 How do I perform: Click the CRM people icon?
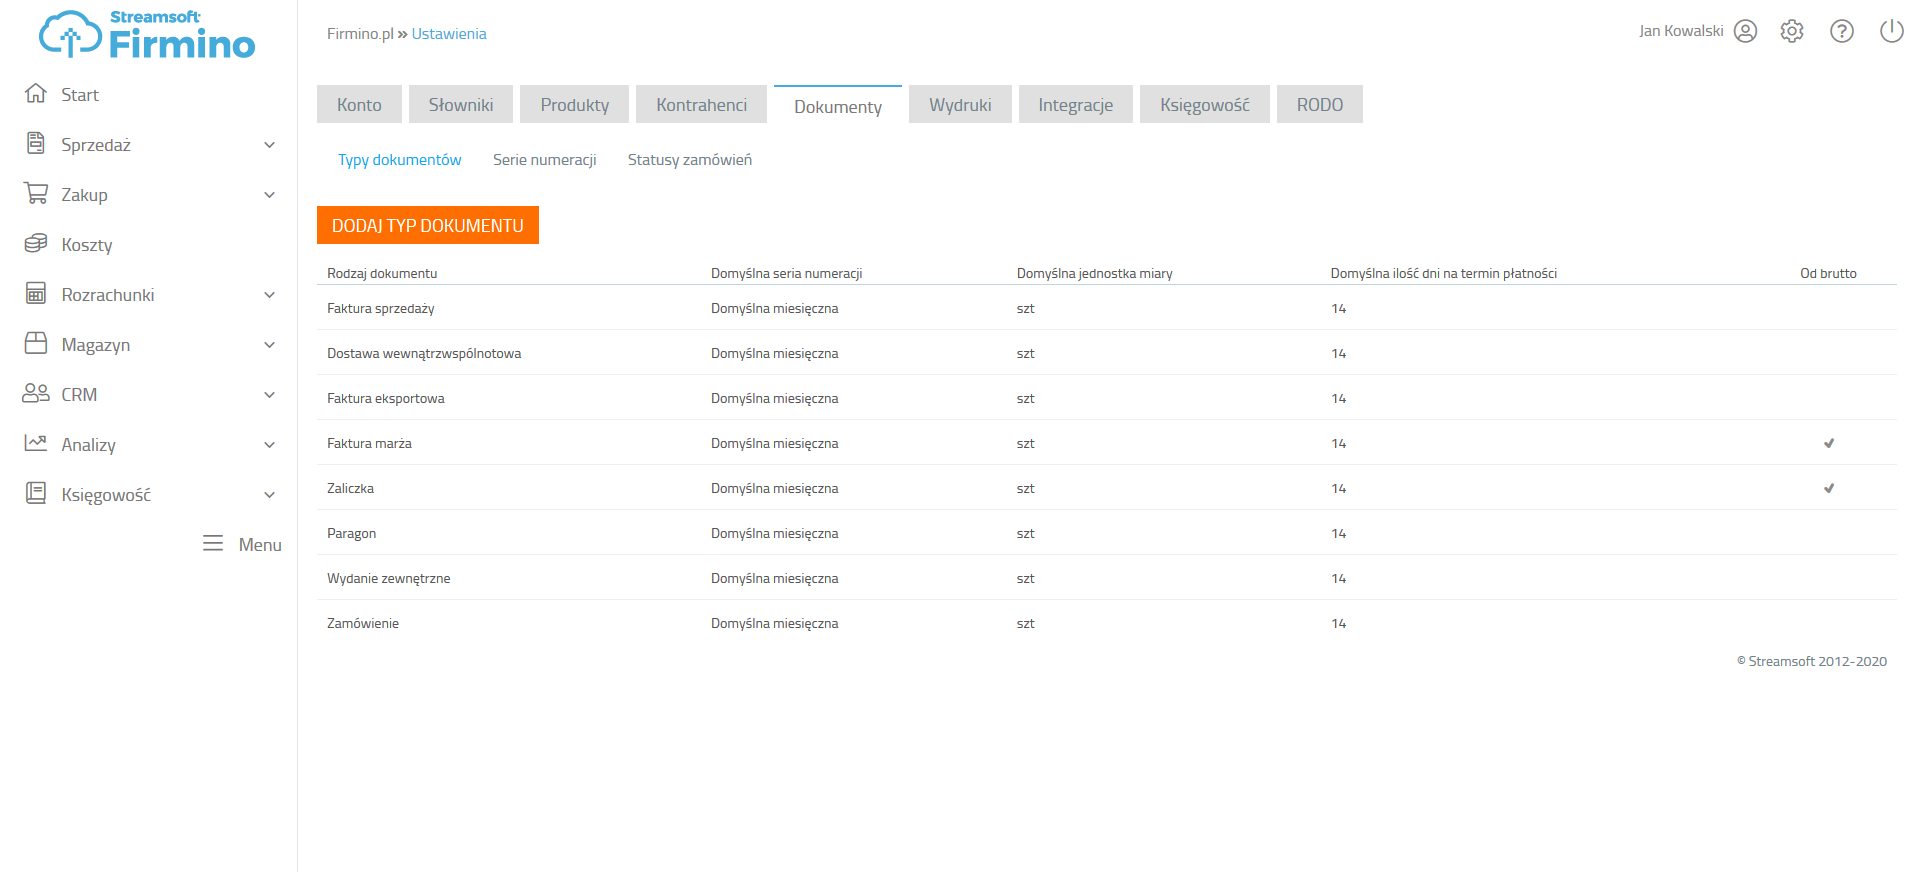(x=36, y=394)
